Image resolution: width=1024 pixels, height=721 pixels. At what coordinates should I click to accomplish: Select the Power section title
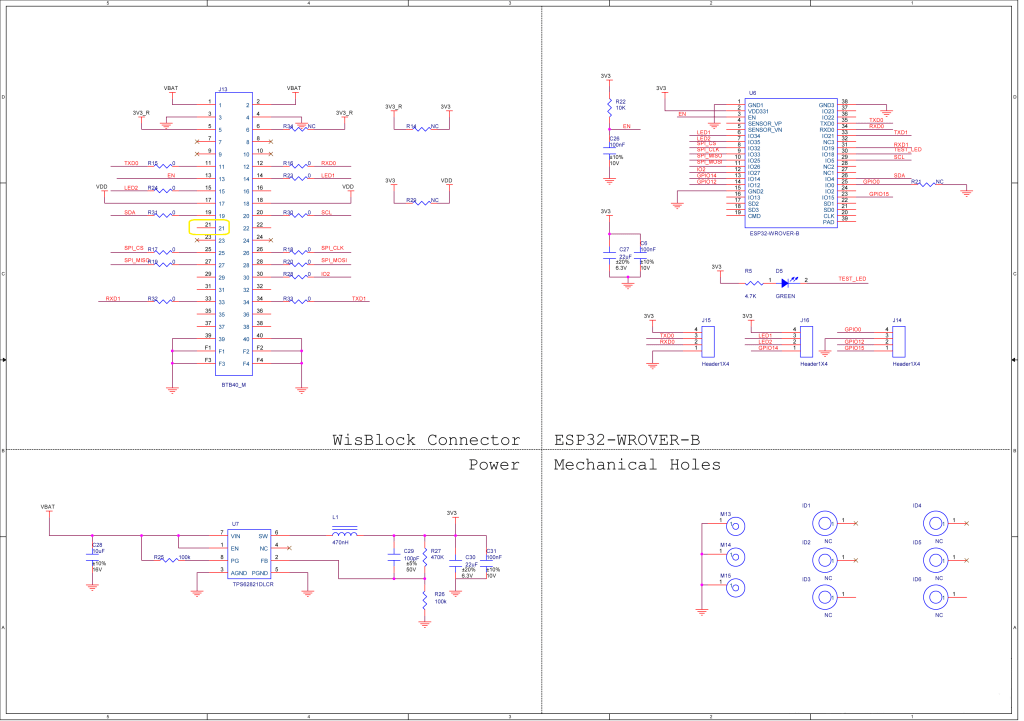(494, 465)
